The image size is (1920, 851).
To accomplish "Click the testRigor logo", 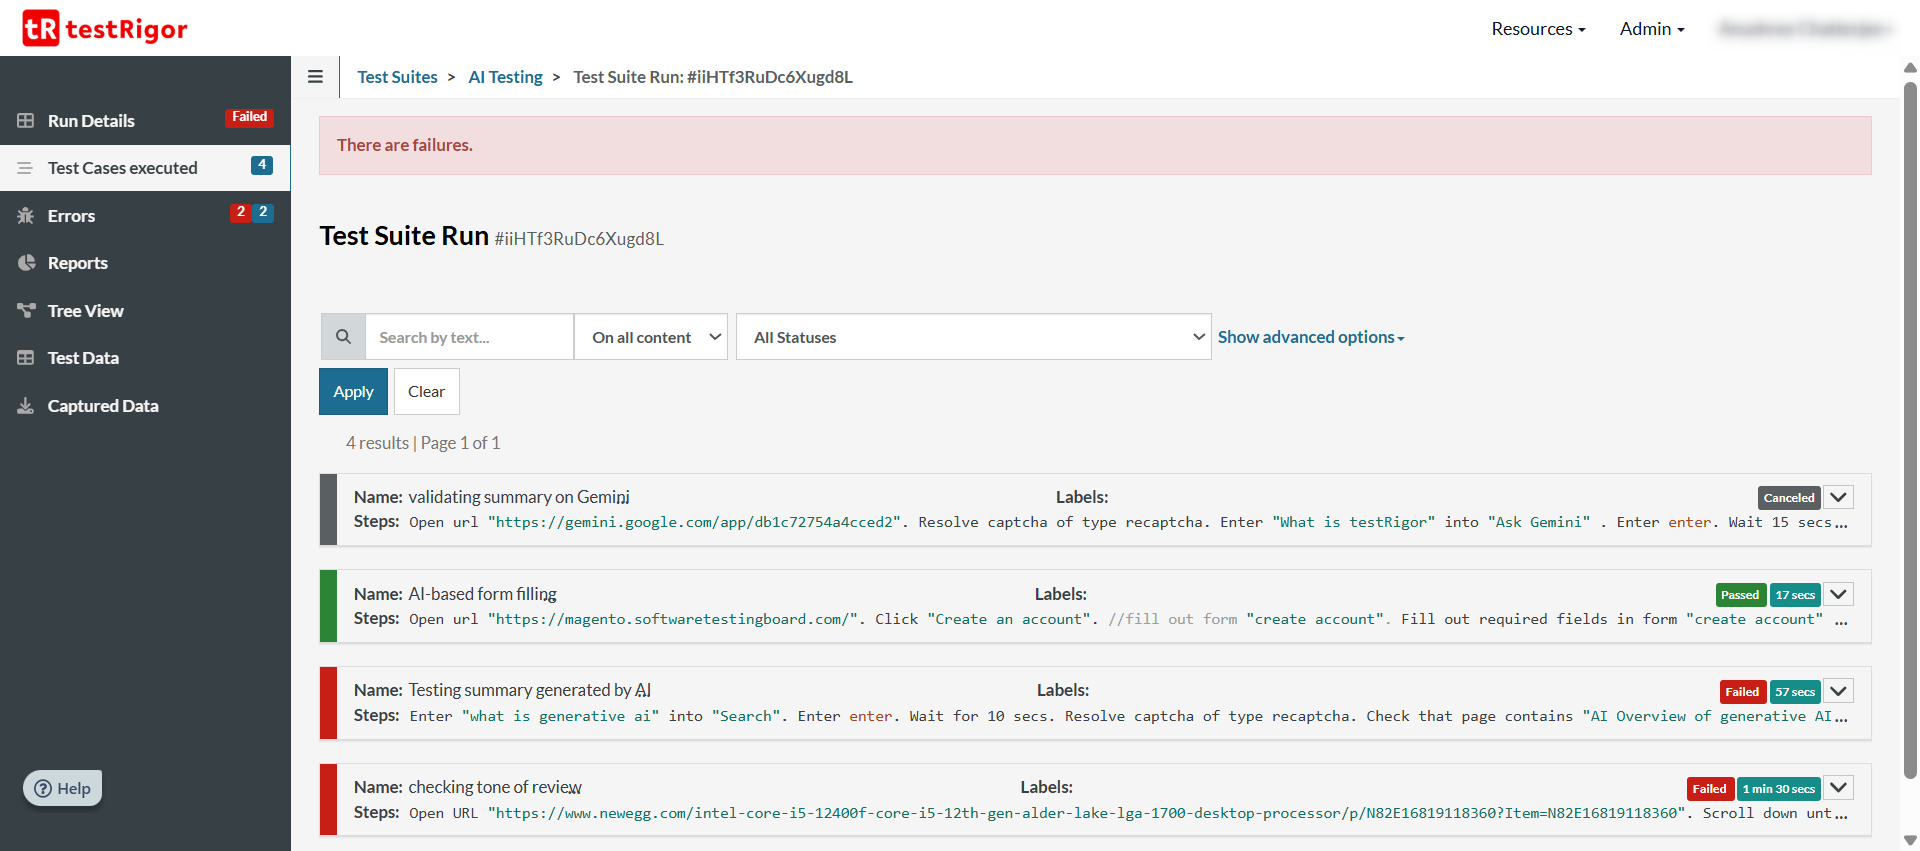I will coord(105,29).
